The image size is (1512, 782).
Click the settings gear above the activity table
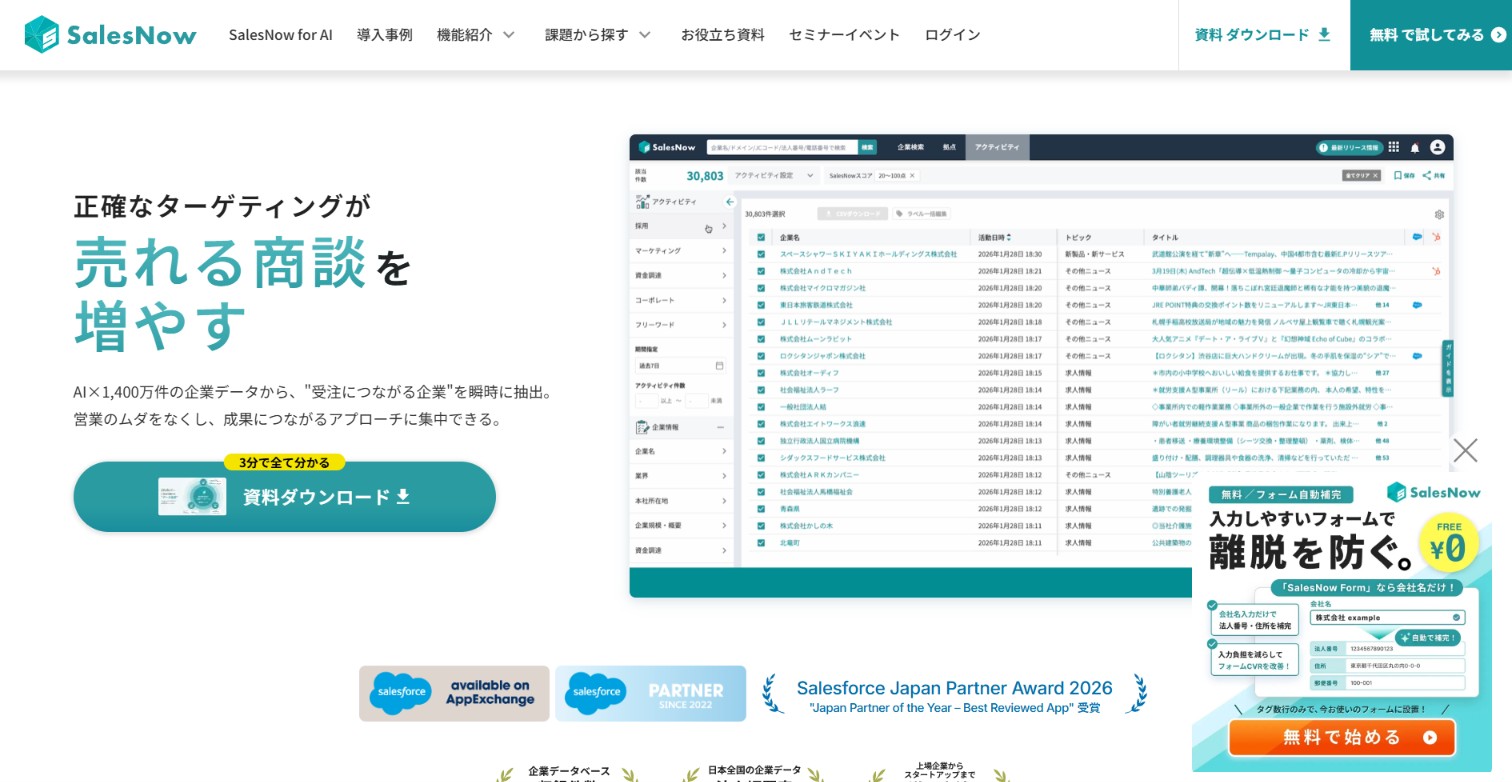point(1439,214)
